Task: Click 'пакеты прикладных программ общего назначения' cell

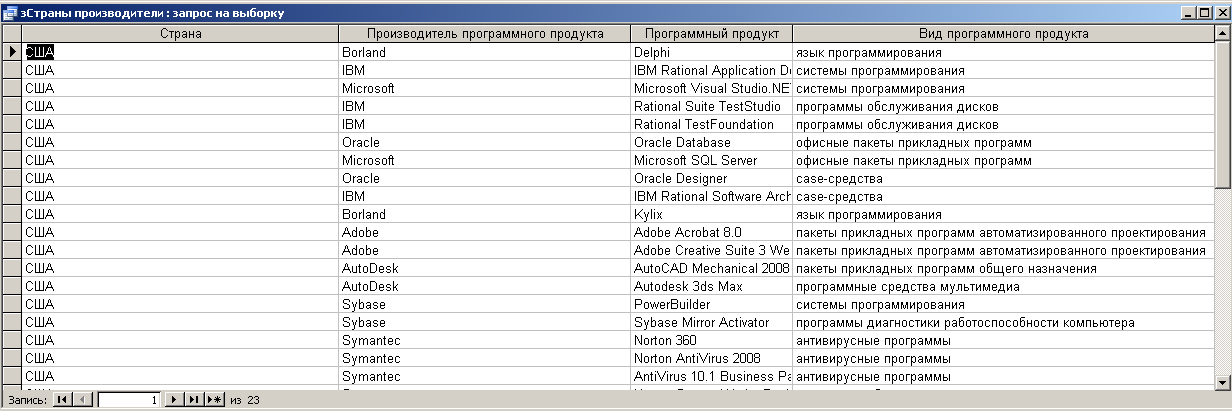Action: point(1004,268)
